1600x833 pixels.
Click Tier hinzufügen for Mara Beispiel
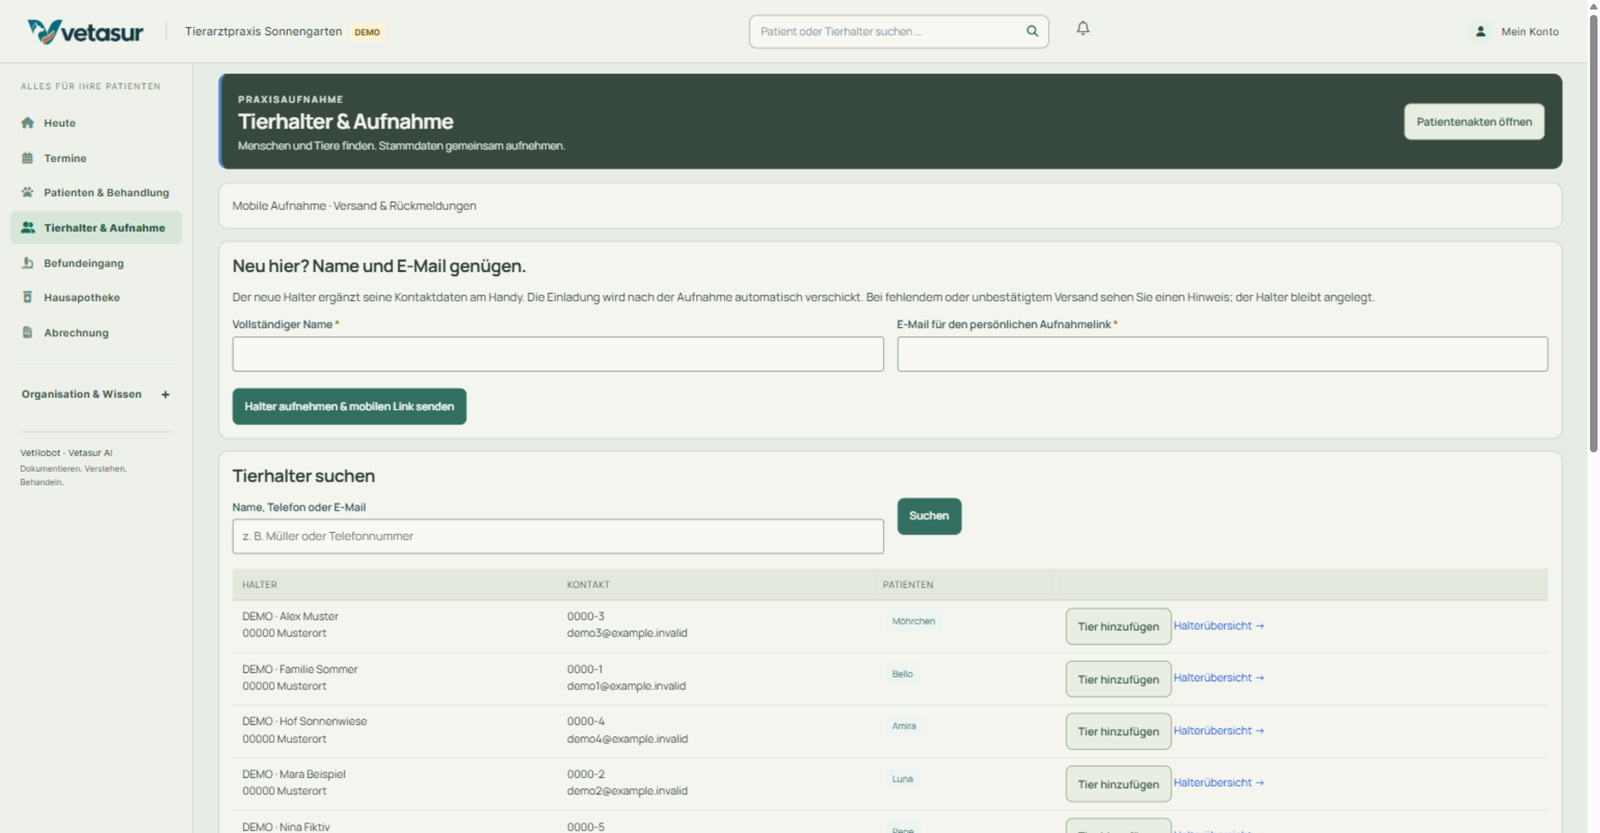(1118, 784)
